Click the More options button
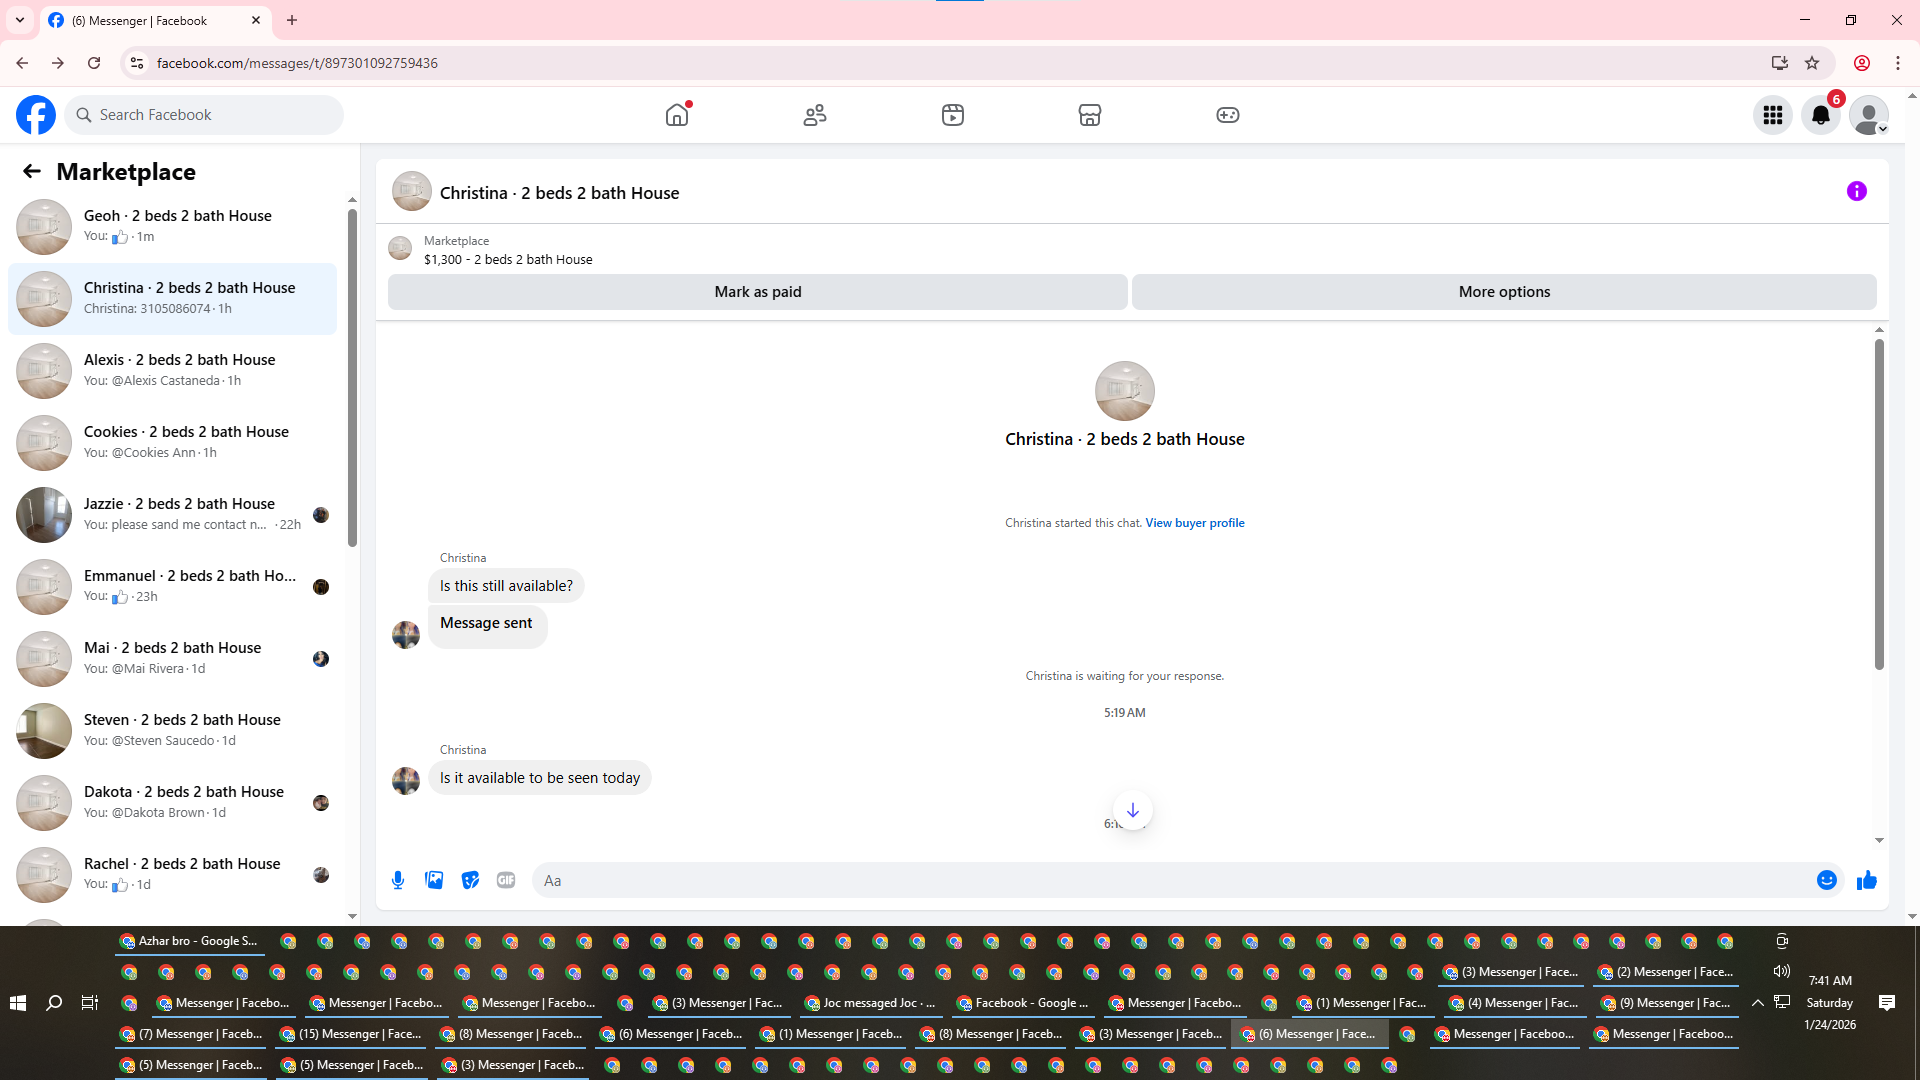 tap(1503, 292)
